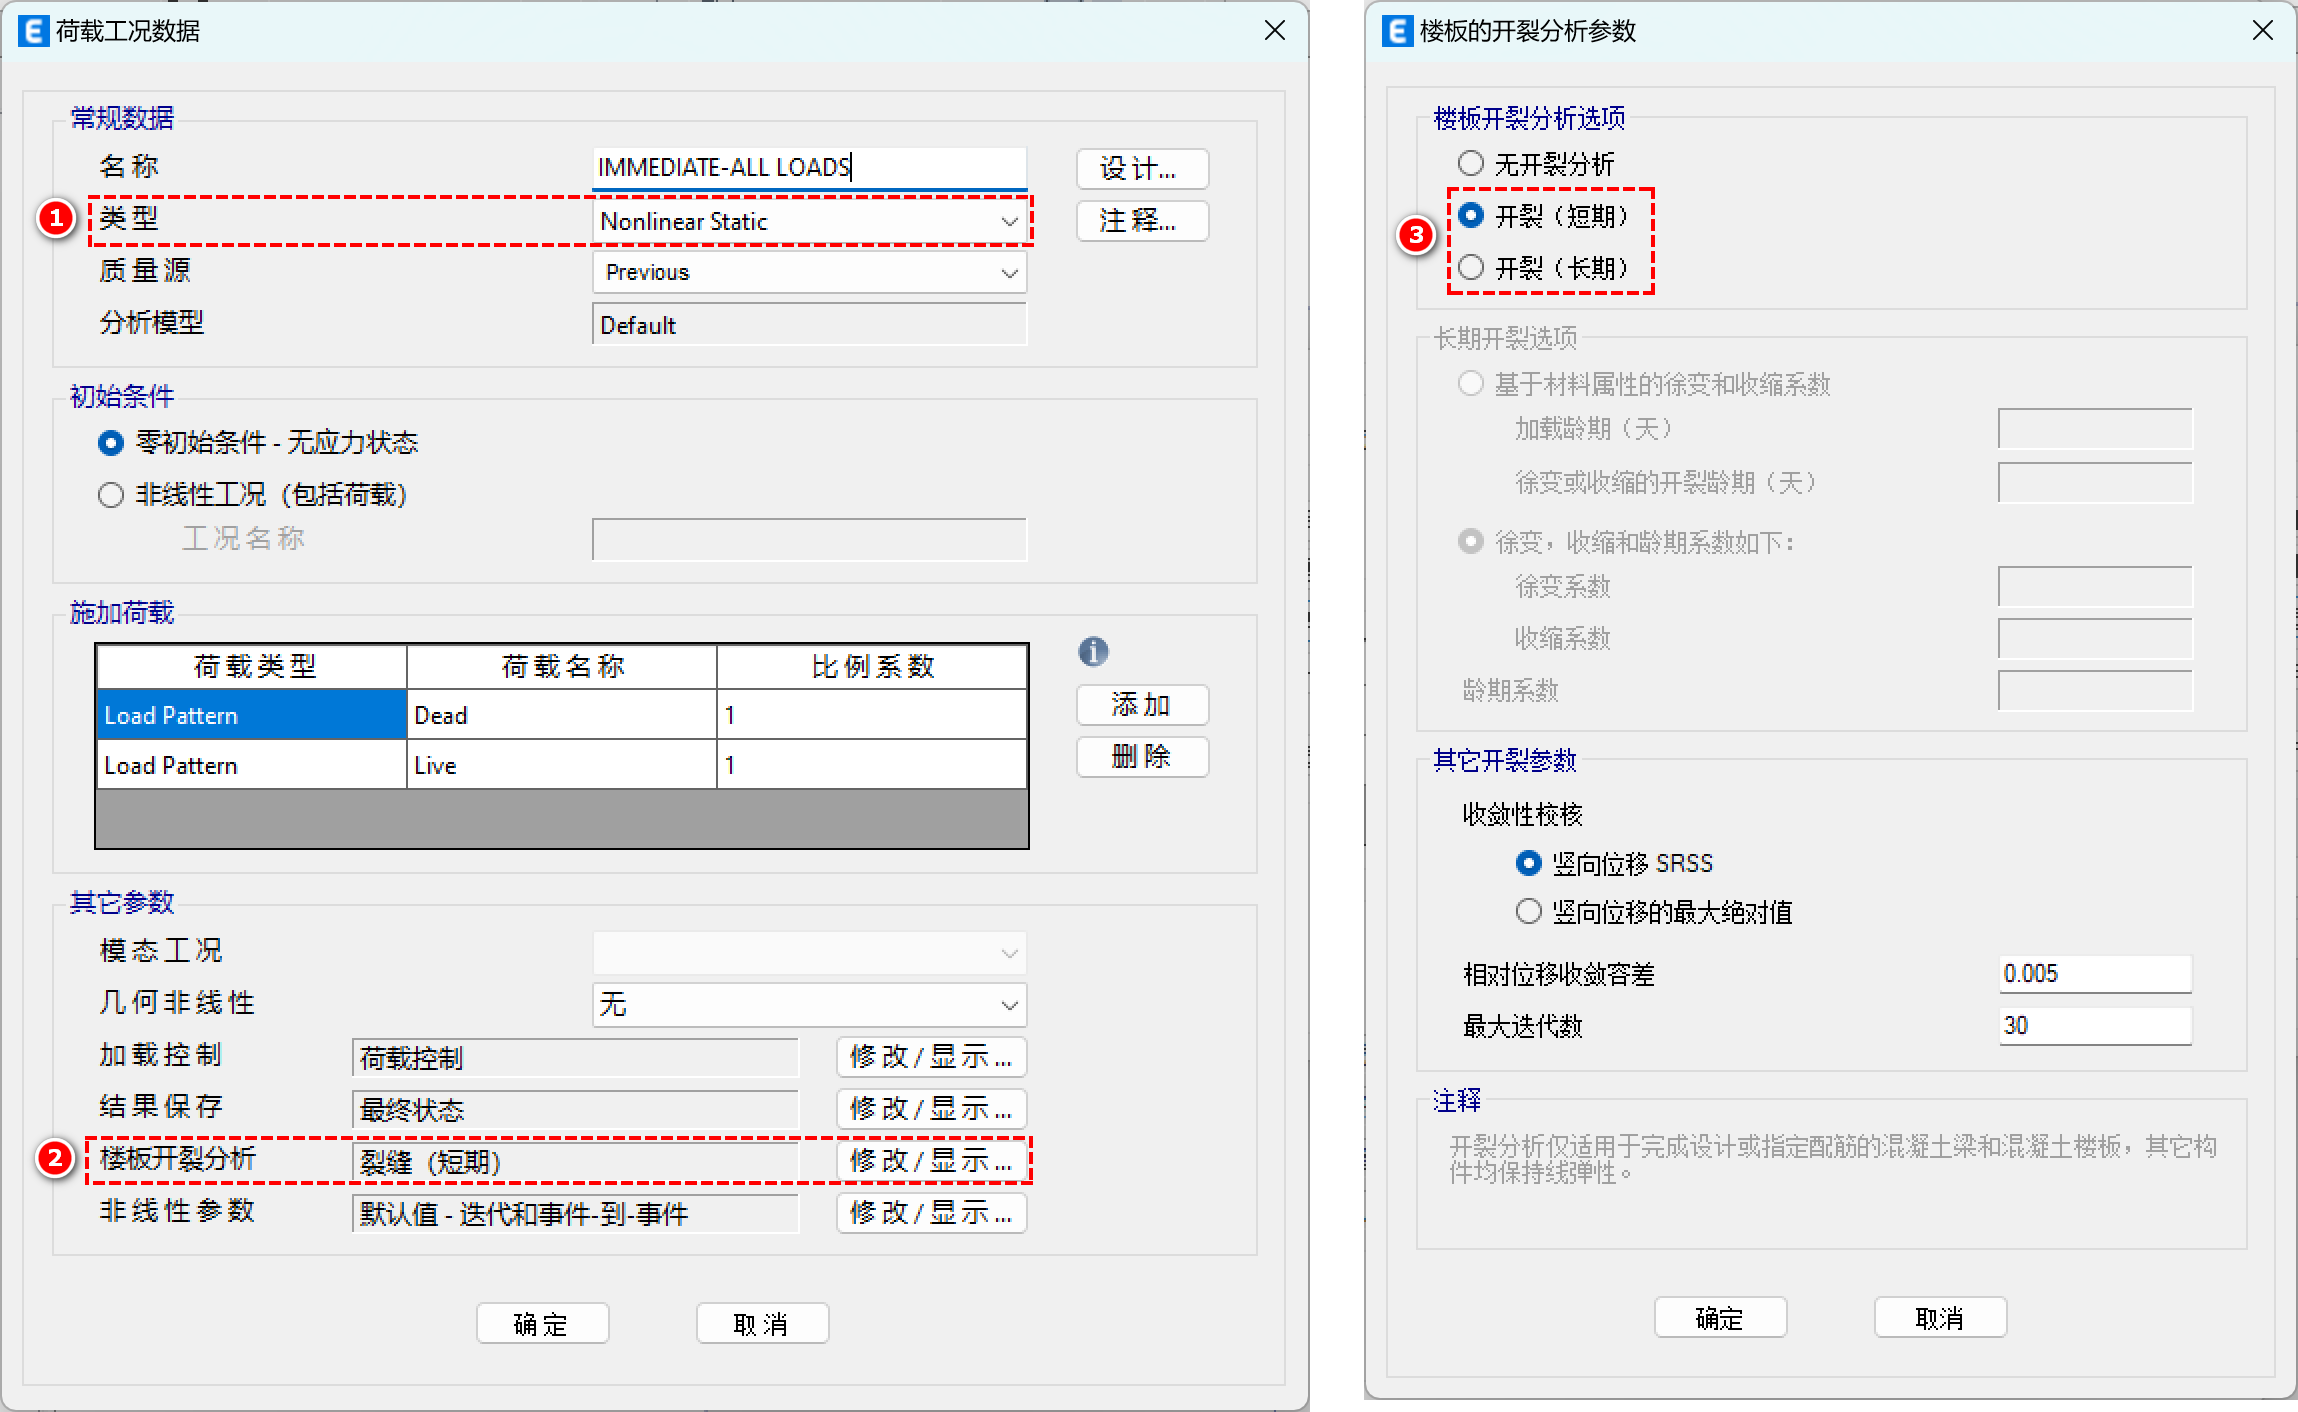Close the 楼板的开裂分析参数 dialog with X
The width and height of the screenshot is (2298, 1412).
[x=2262, y=31]
